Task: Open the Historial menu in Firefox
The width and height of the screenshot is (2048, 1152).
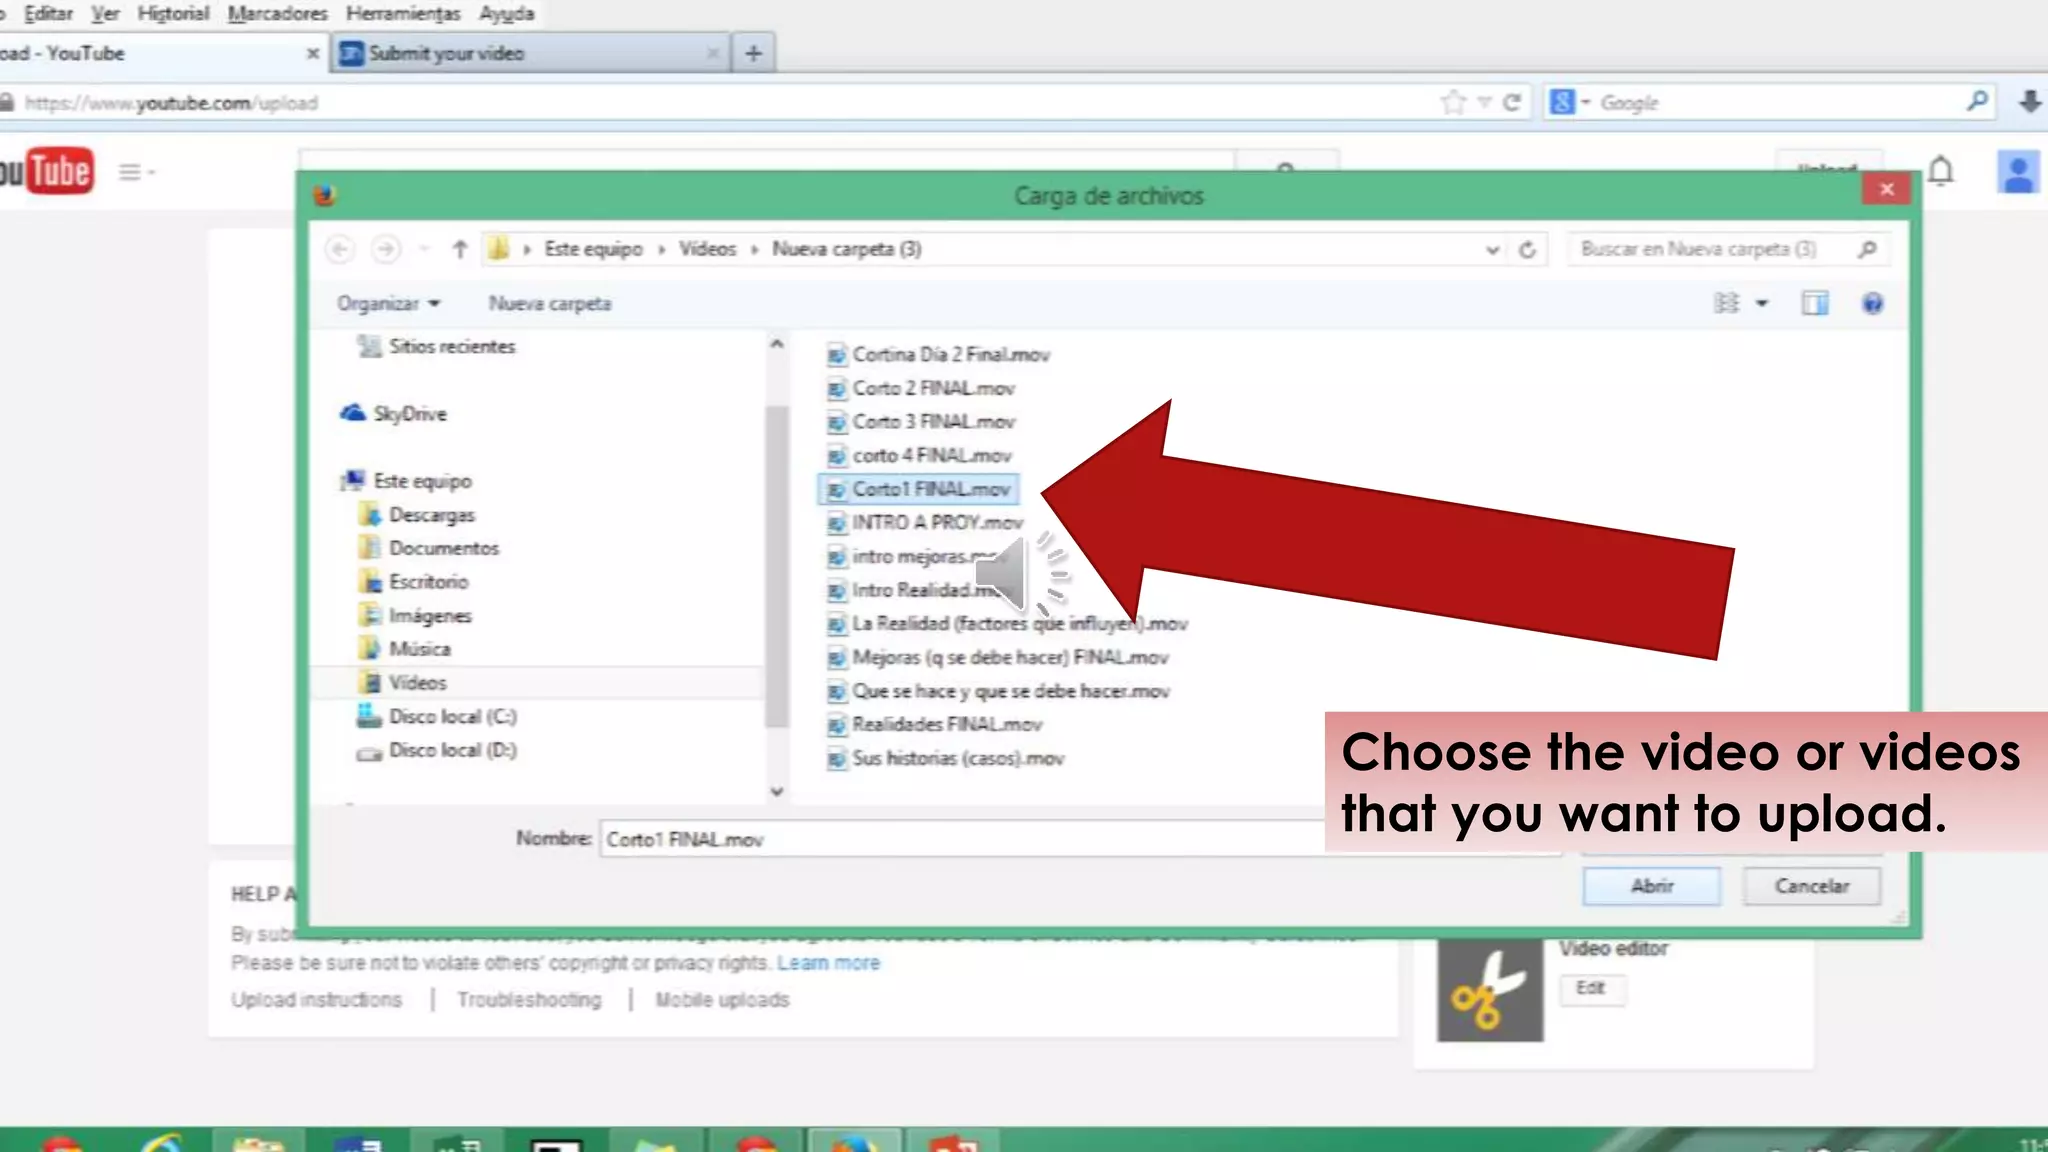Action: tap(173, 14)
